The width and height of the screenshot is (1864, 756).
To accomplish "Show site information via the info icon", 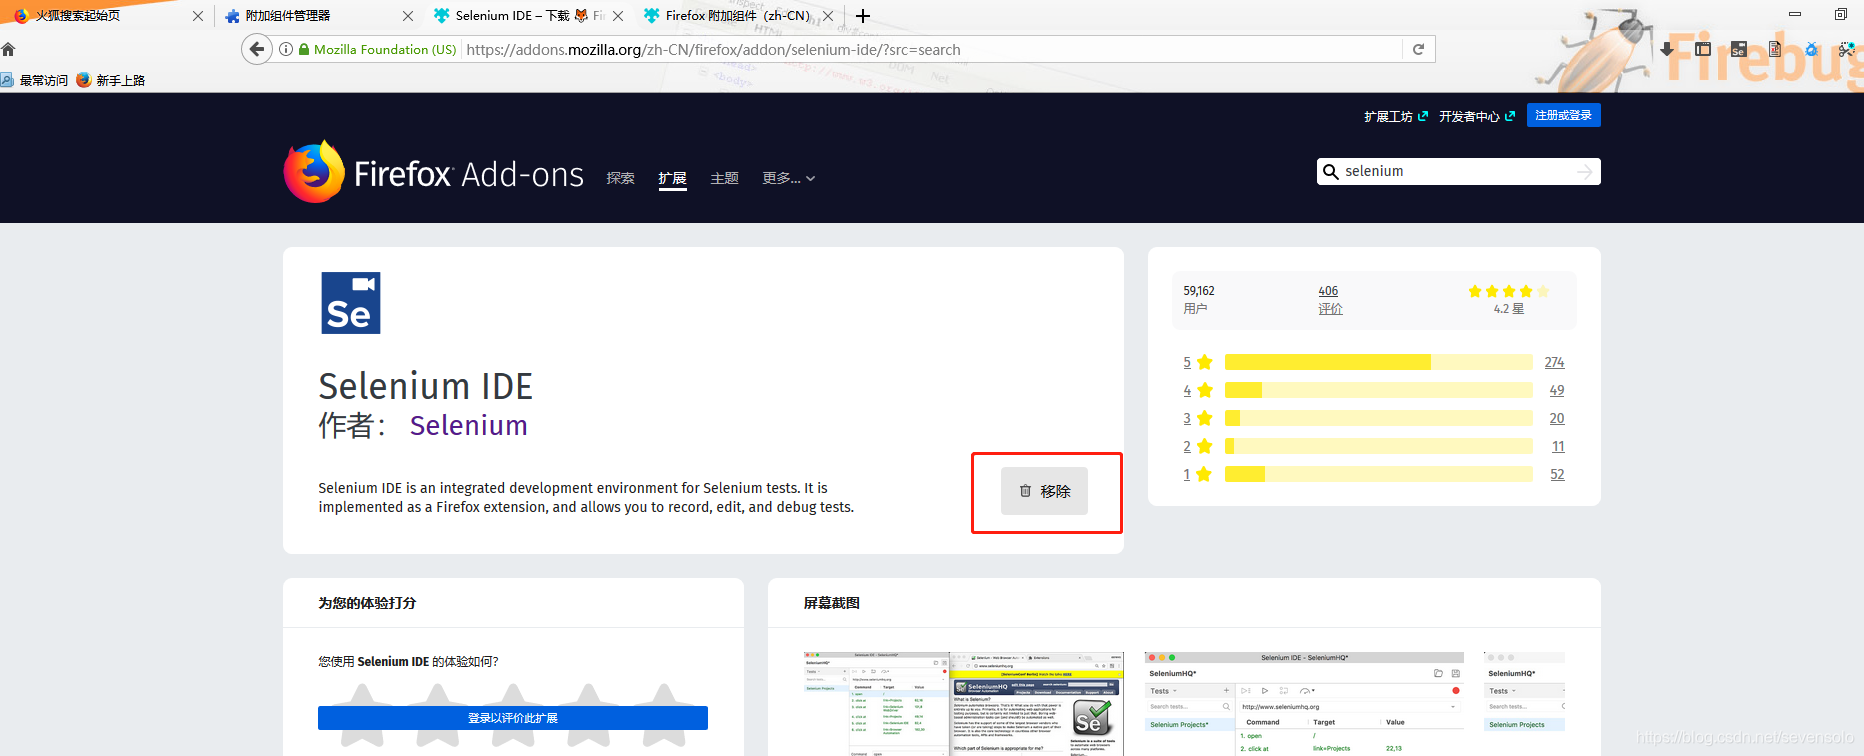I will (286, 49).
